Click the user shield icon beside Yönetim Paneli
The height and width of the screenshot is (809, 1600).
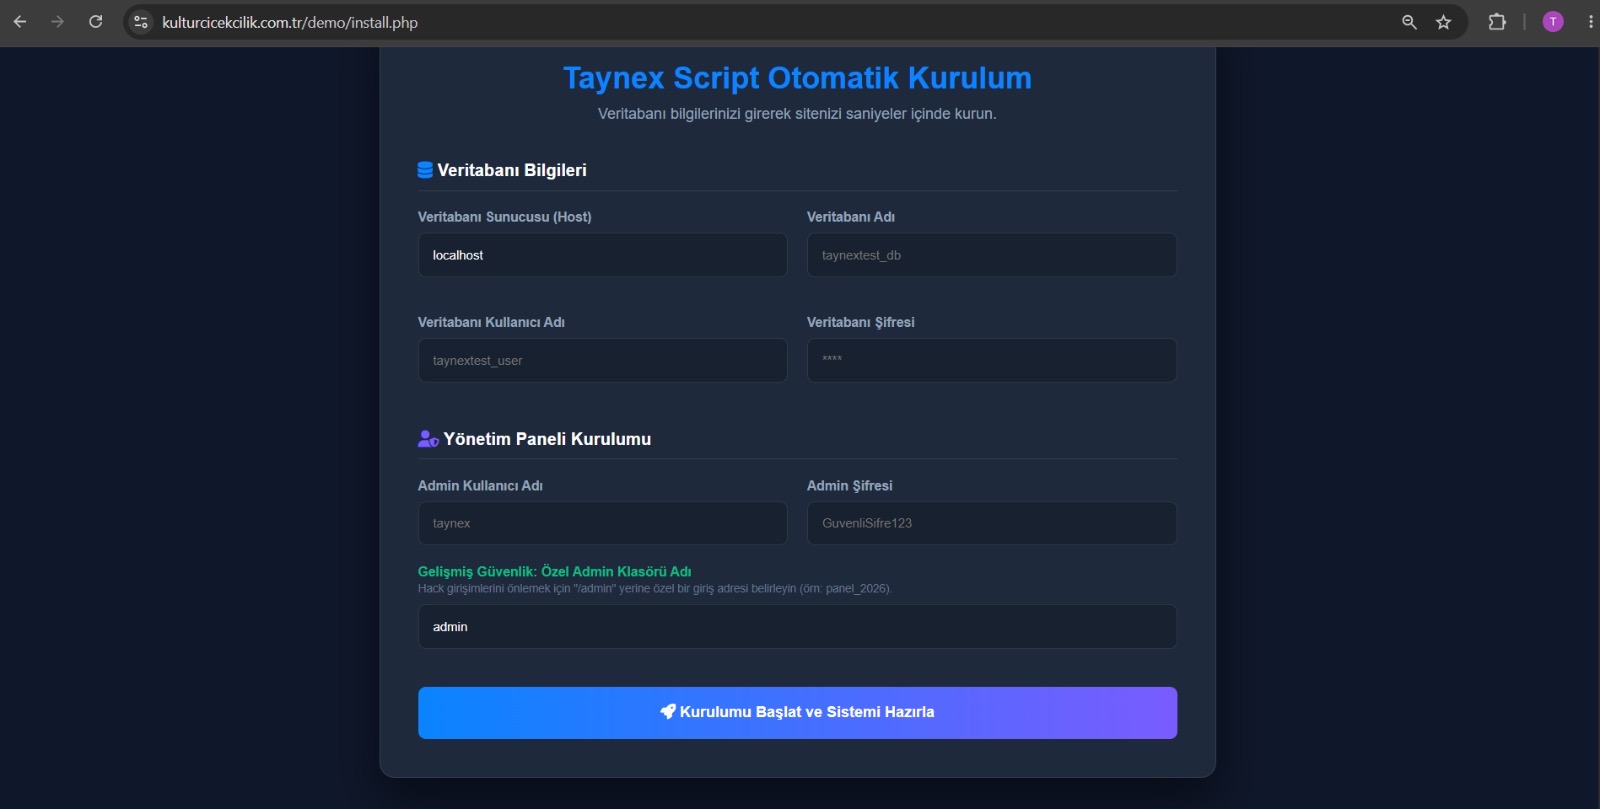click(x=428, y=439)
